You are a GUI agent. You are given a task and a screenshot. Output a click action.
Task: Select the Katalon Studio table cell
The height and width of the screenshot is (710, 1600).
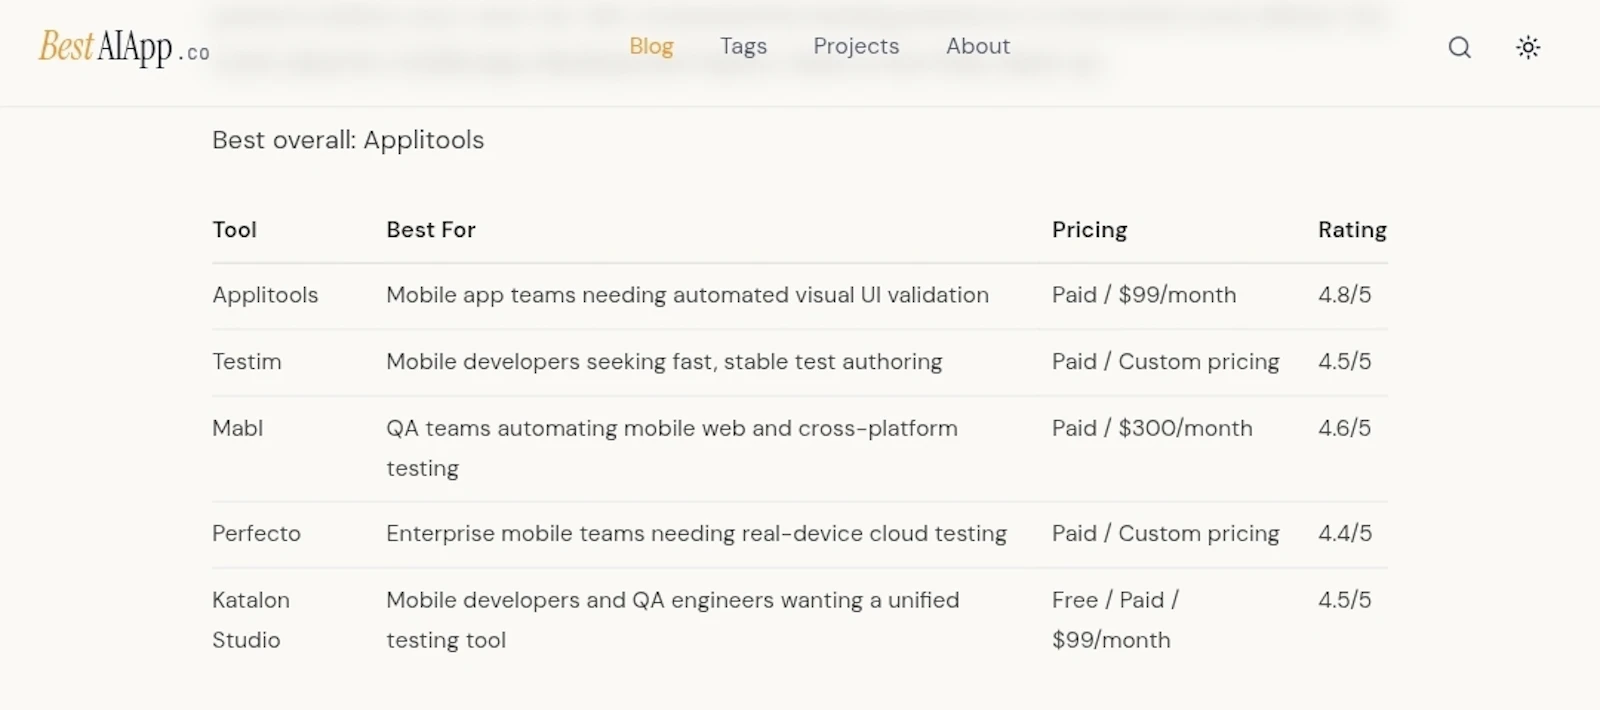[251, 620]
